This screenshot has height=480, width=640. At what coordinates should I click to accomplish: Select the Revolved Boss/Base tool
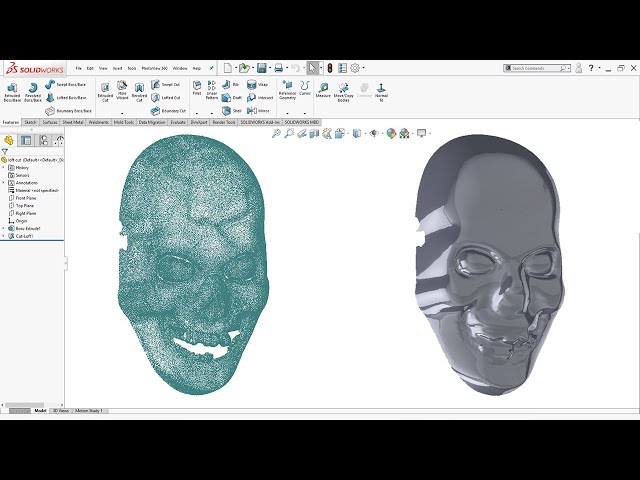point(33,92)
